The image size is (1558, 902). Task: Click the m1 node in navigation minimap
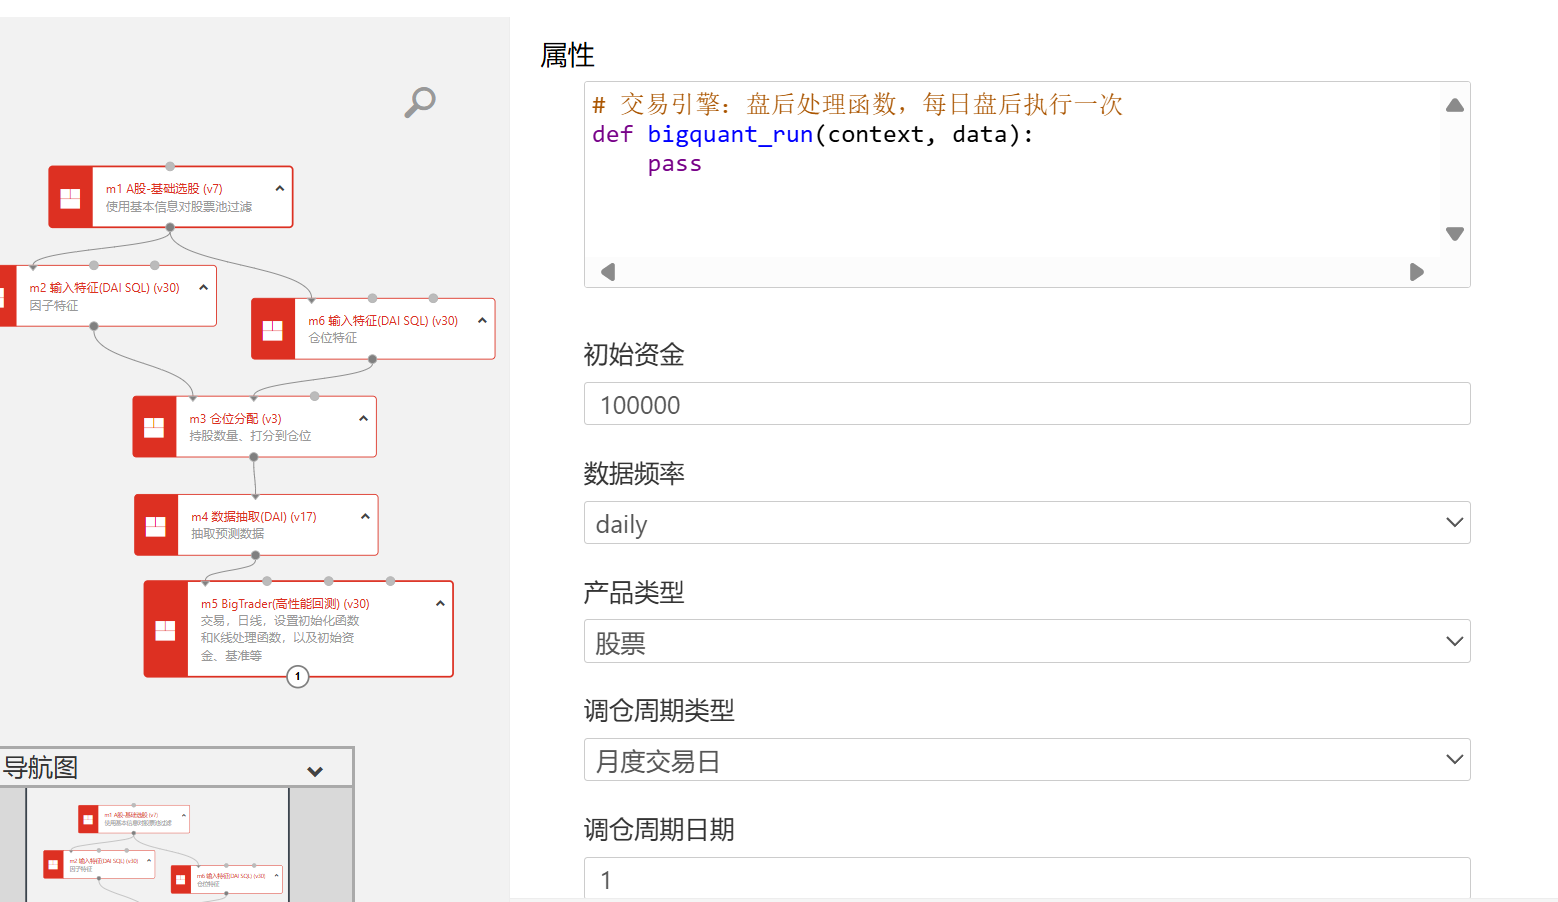(x=134, y=819)
